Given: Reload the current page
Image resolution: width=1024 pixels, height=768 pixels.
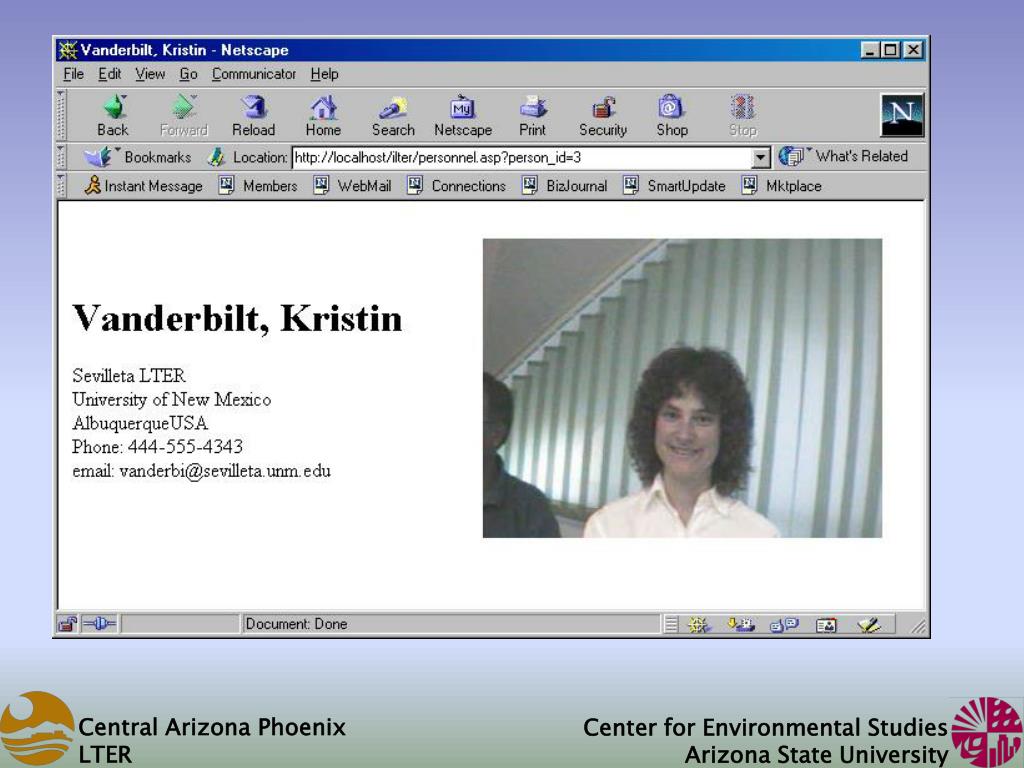Looking at the screenshot, I should click(x=253, y=116).
